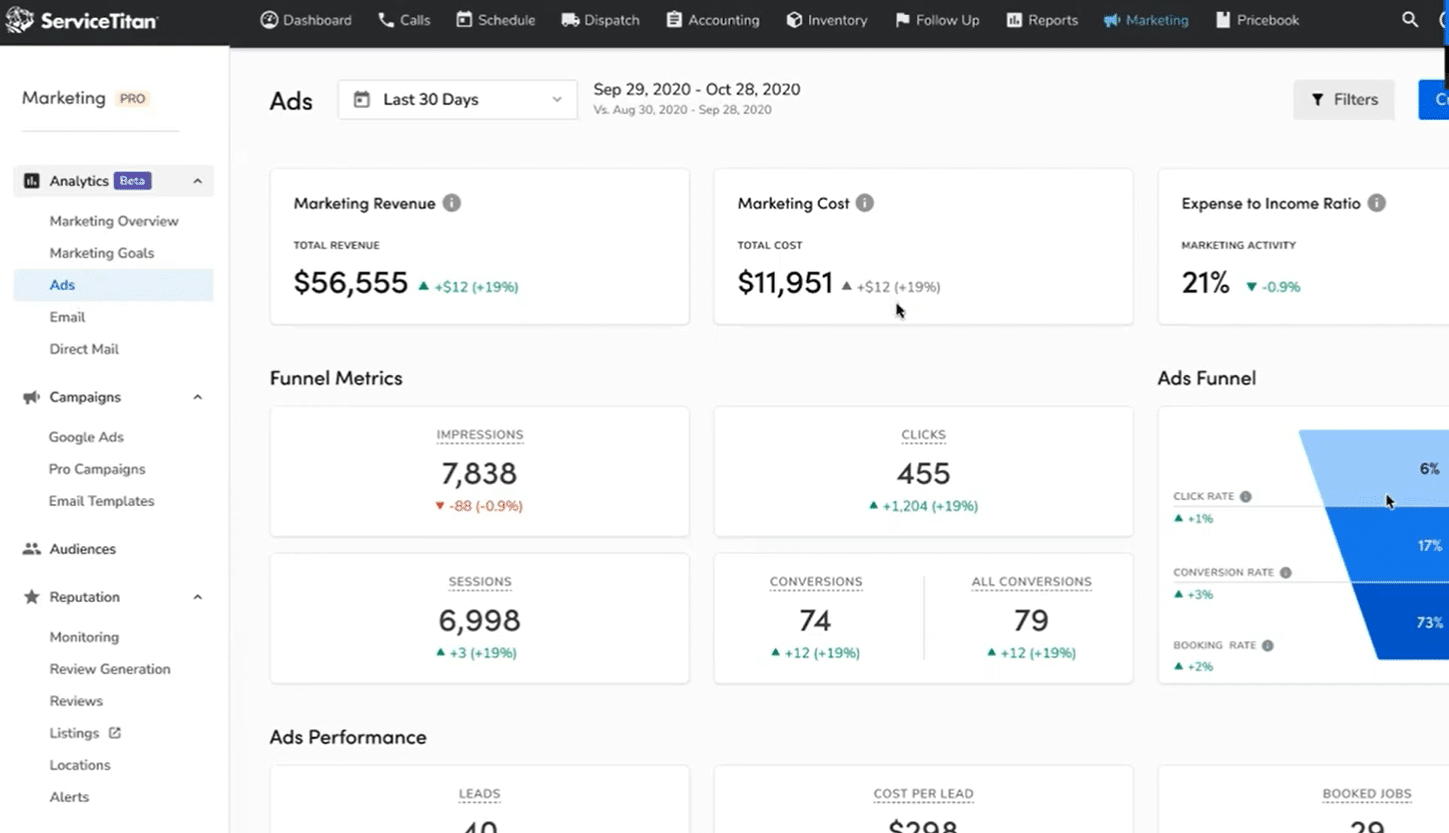The width and height of the screenshot is (1449, 833).
Task: Open Marketing Overview in the sidebar
Action: (x=114, y=221)
